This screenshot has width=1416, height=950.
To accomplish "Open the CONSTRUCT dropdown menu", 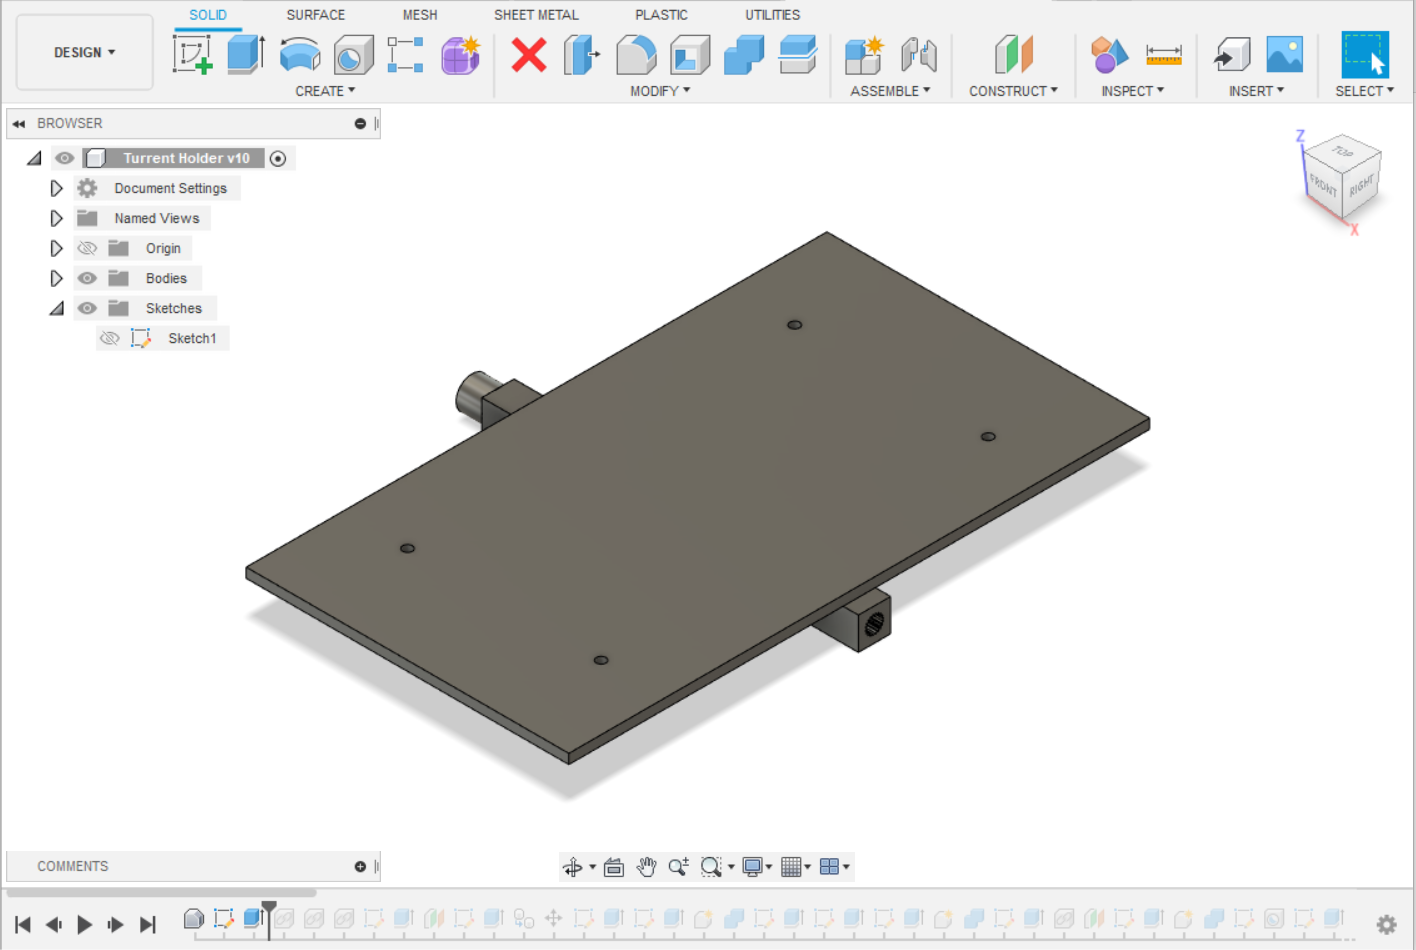I will click(1013, 91).
